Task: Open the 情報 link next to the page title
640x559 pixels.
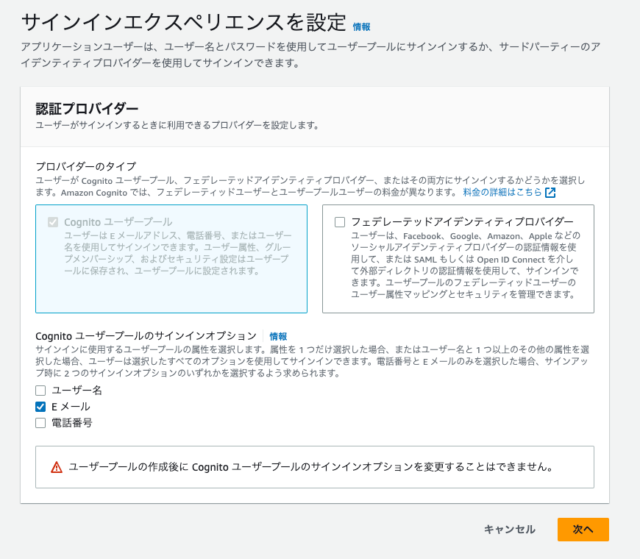Action: (x=361, y=27)
